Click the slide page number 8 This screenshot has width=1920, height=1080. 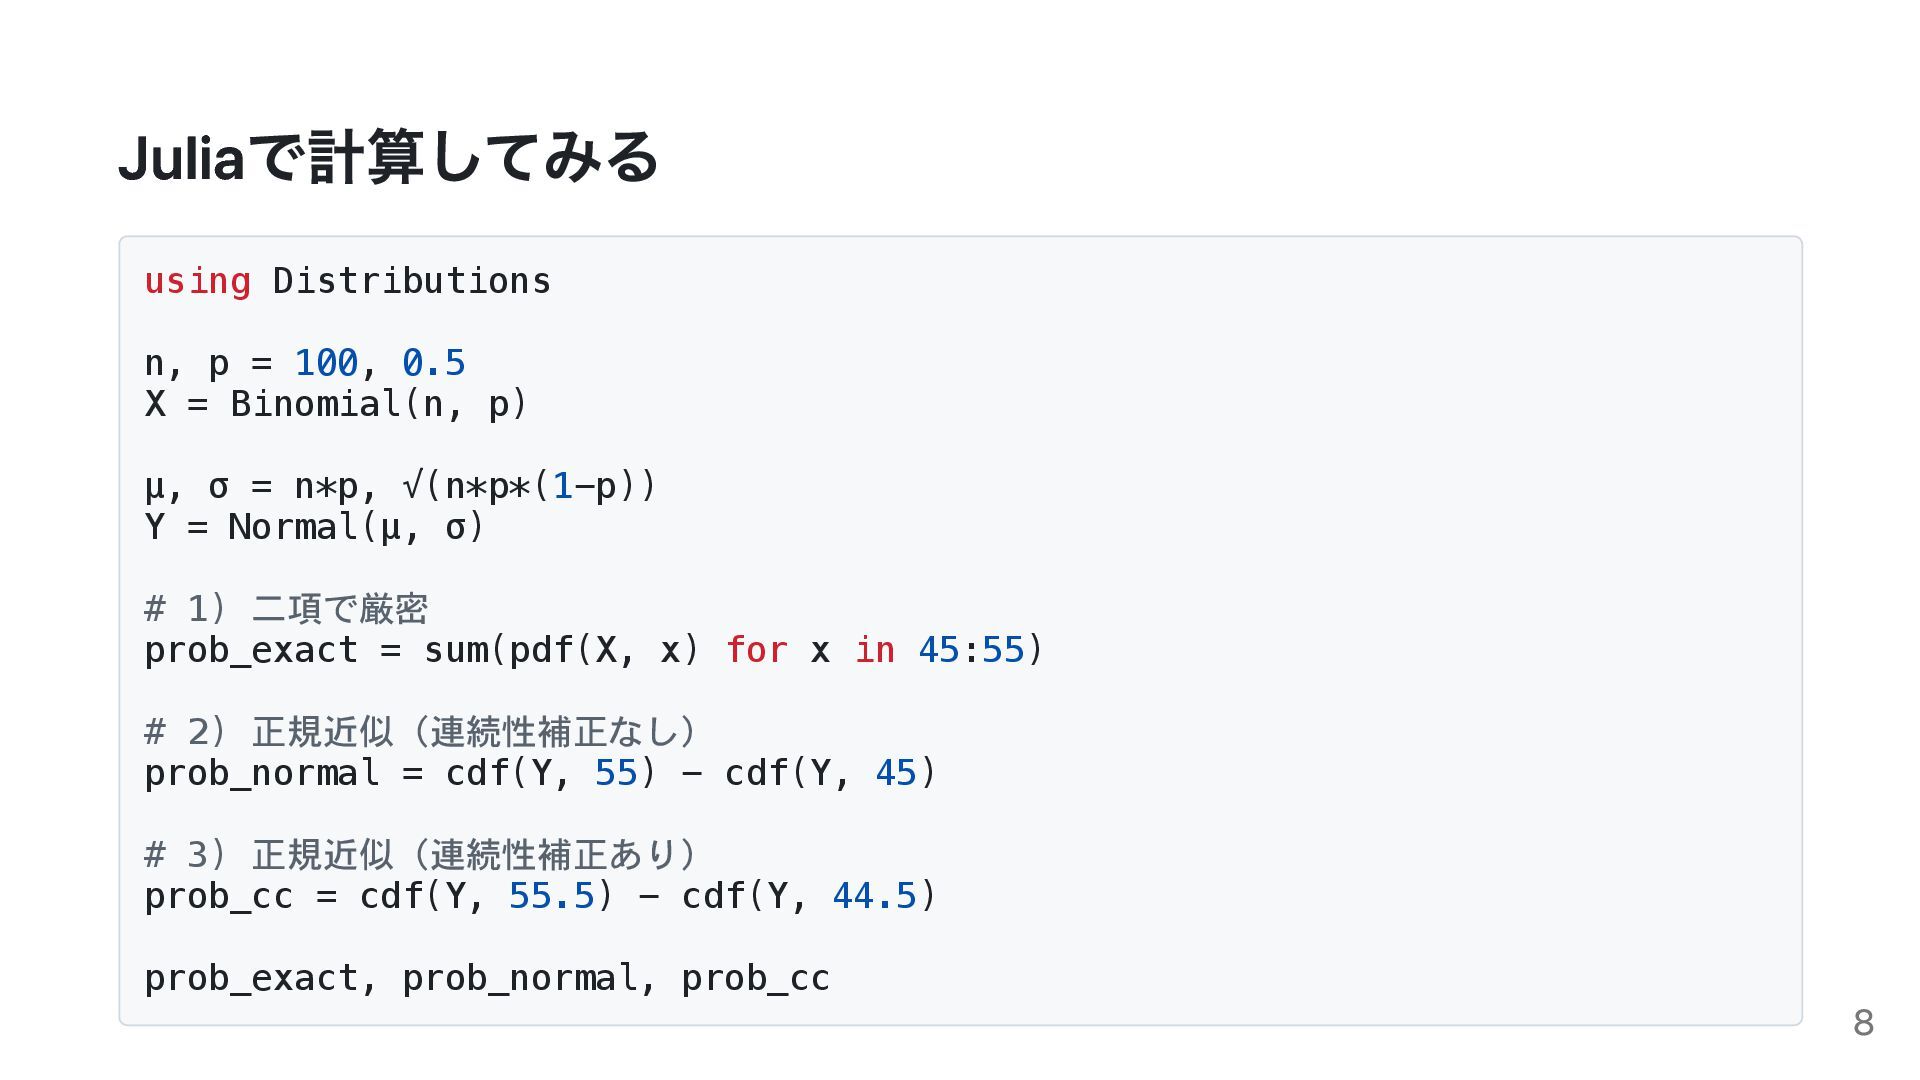(x=1863, y=1022)
